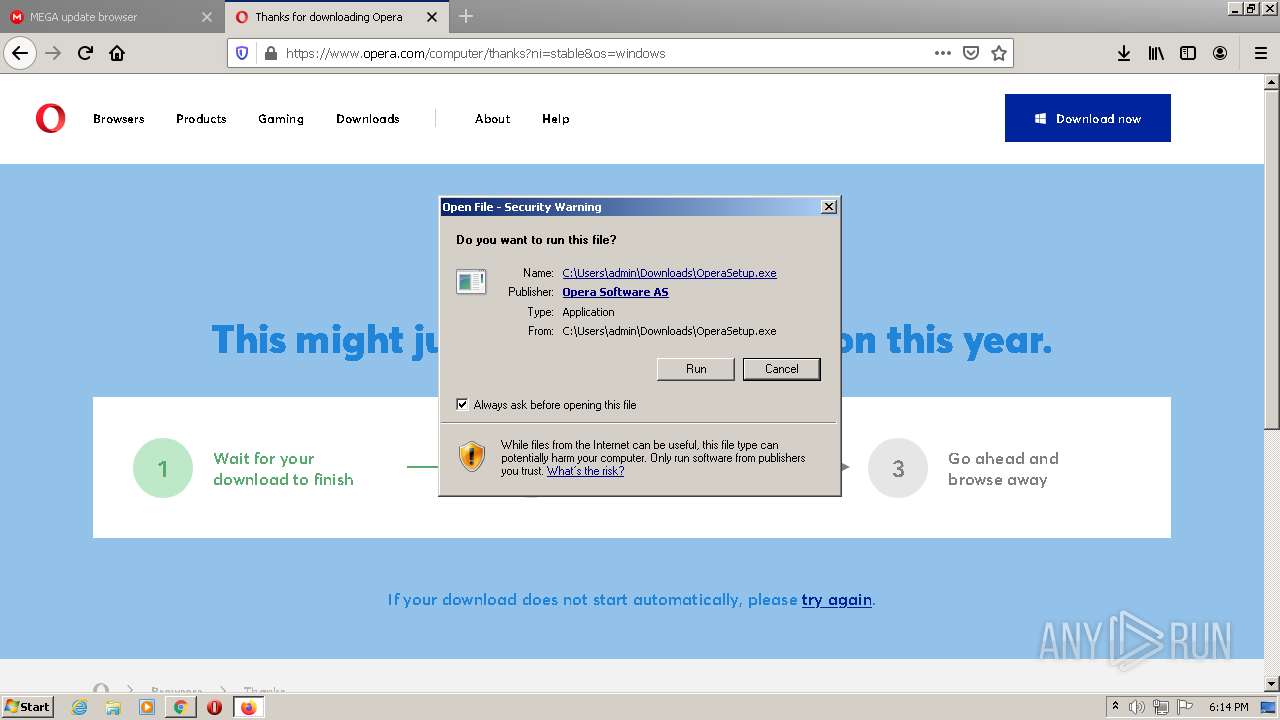Open What's the risk? link
The image size is (1280, 720).
(x=585, y=471)
